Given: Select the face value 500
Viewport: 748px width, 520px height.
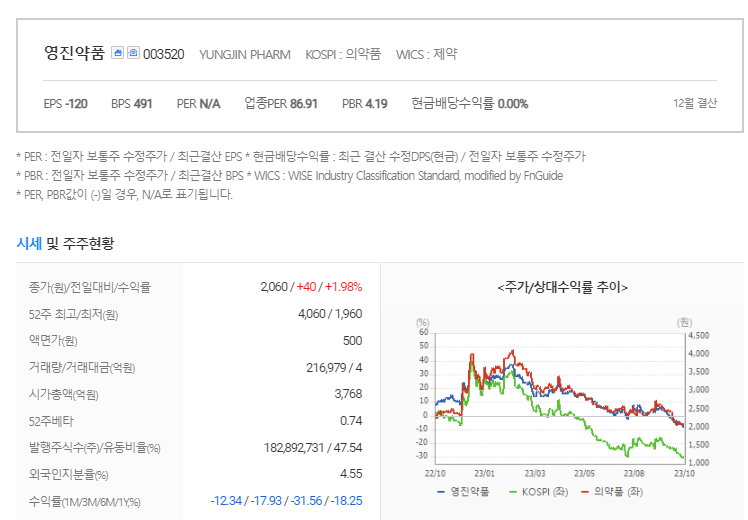Looking at the screenshot, I should click(x=353, y=341).
